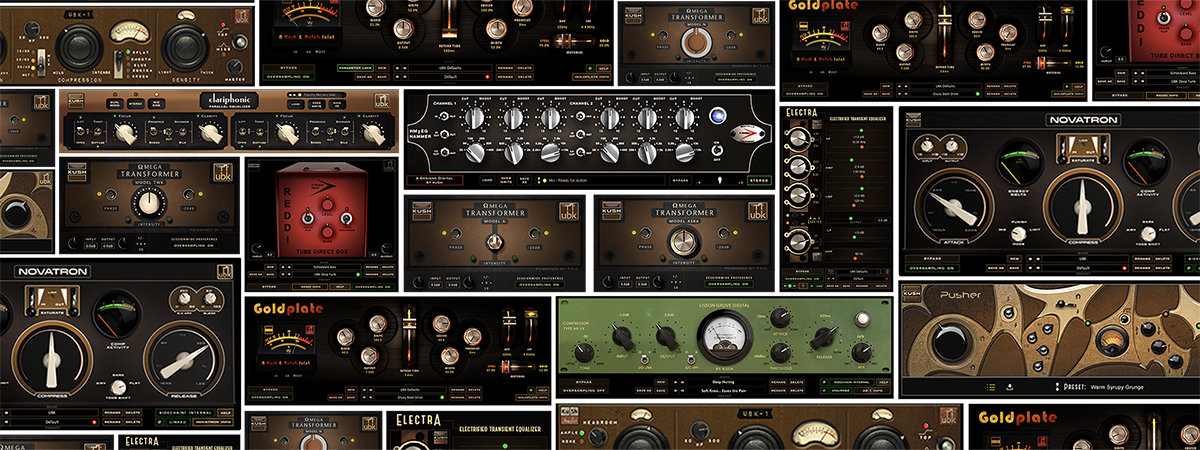Viewport: 1200px width, 450px height.
Task: Click the download icon in Pusher preset bar
Action: [x=1010, y=387]
